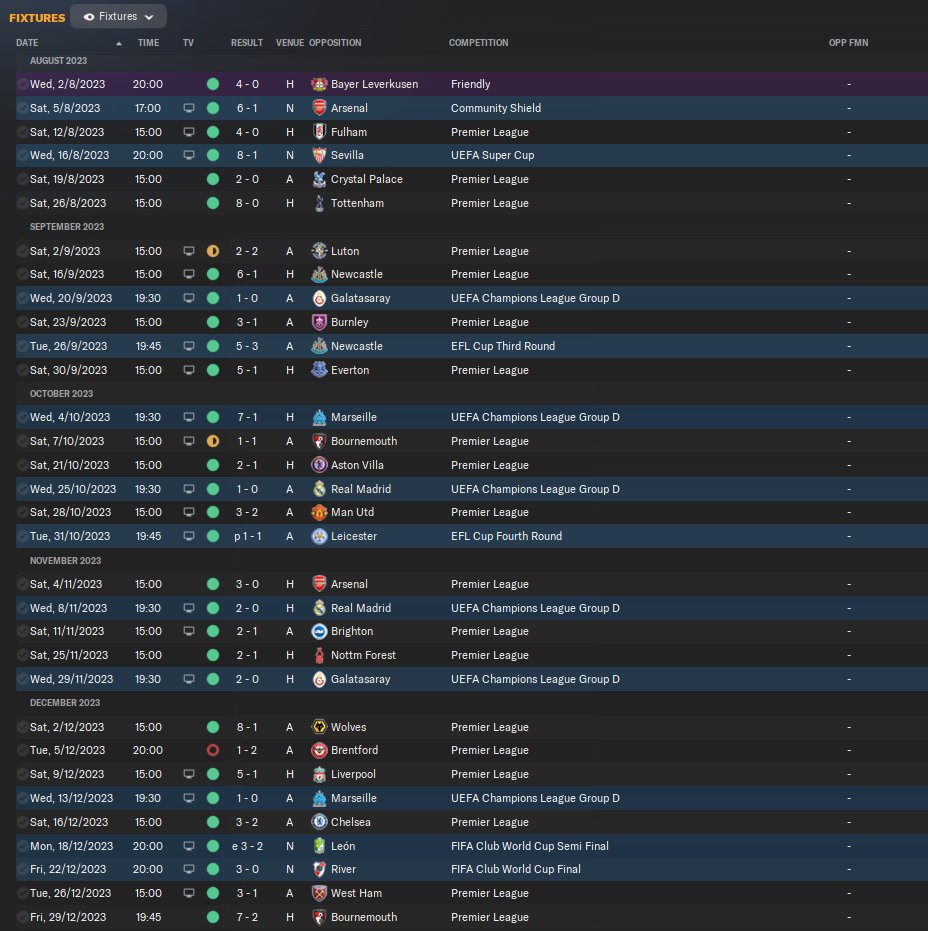The height and width of the screenshot is (931, 928).
Task: Open the 5 - 3 EFL Cup result at Newcastle
Action: point(247,346)
